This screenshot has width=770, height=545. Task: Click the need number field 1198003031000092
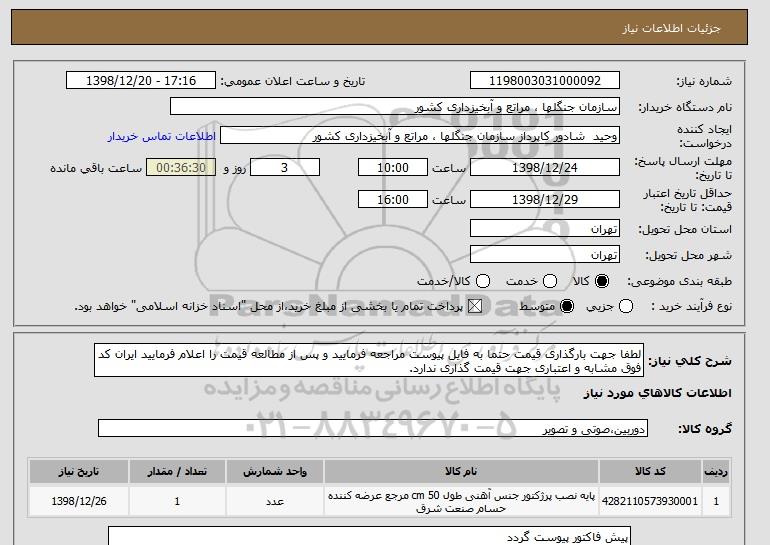pos(545,81)
